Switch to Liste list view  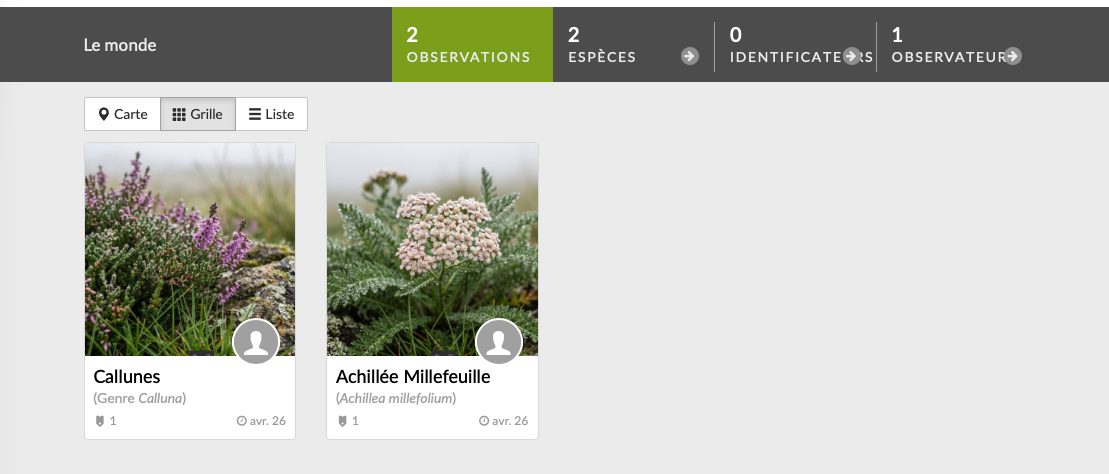pyautogui.click(x=272, y=114)
